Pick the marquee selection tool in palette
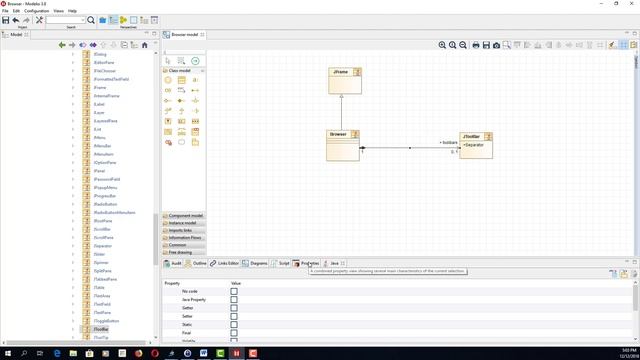The height and width of the screenshot is (360, 640). (x=181, y=61)
